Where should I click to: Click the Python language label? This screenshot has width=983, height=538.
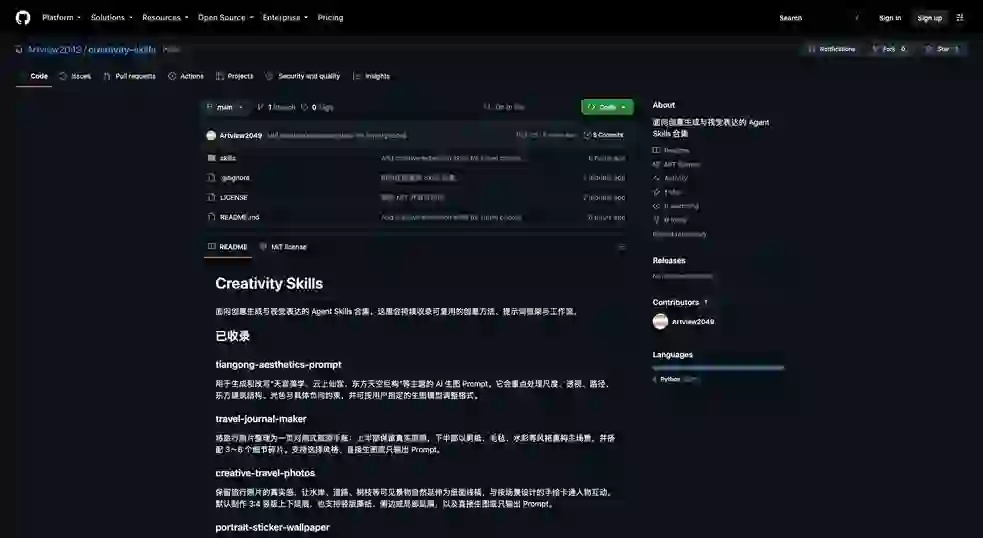coord(670,379)
